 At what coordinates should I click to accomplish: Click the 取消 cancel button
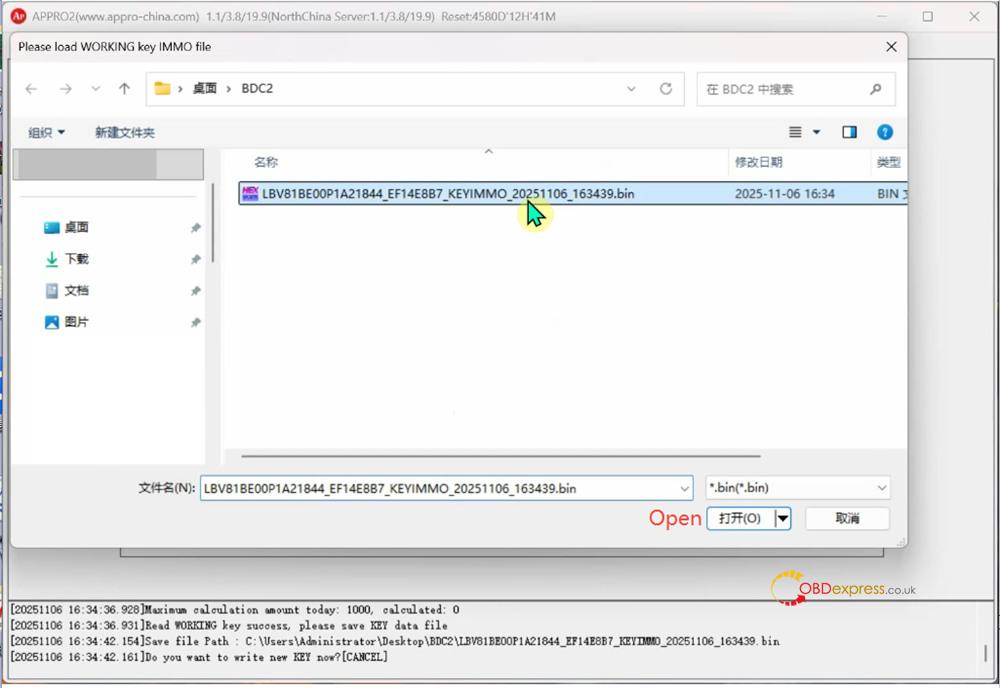click(x=847, y=518)
